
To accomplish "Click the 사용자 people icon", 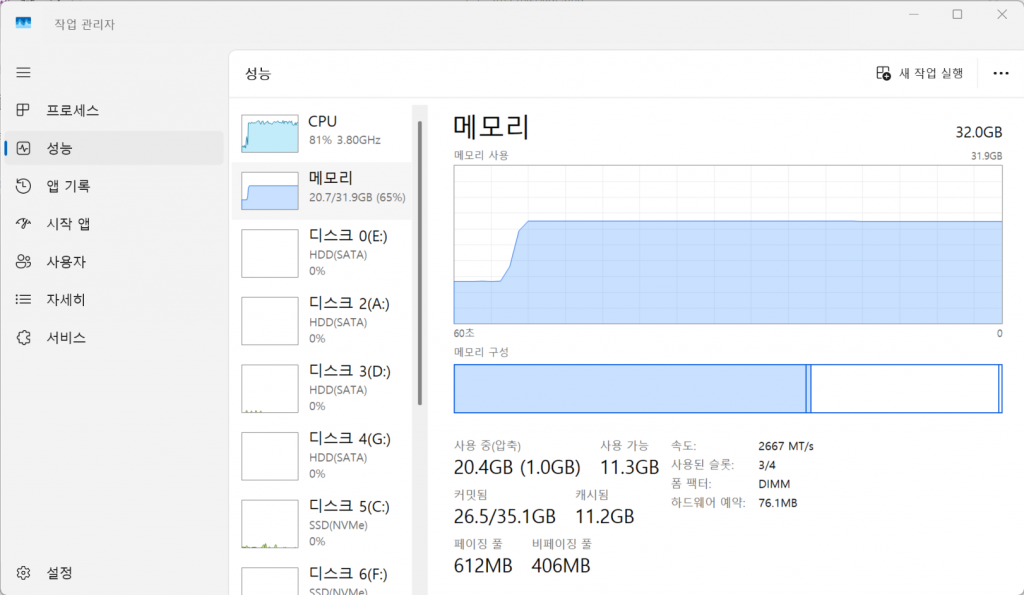I will pyautogui.click(x=24, y=262).
